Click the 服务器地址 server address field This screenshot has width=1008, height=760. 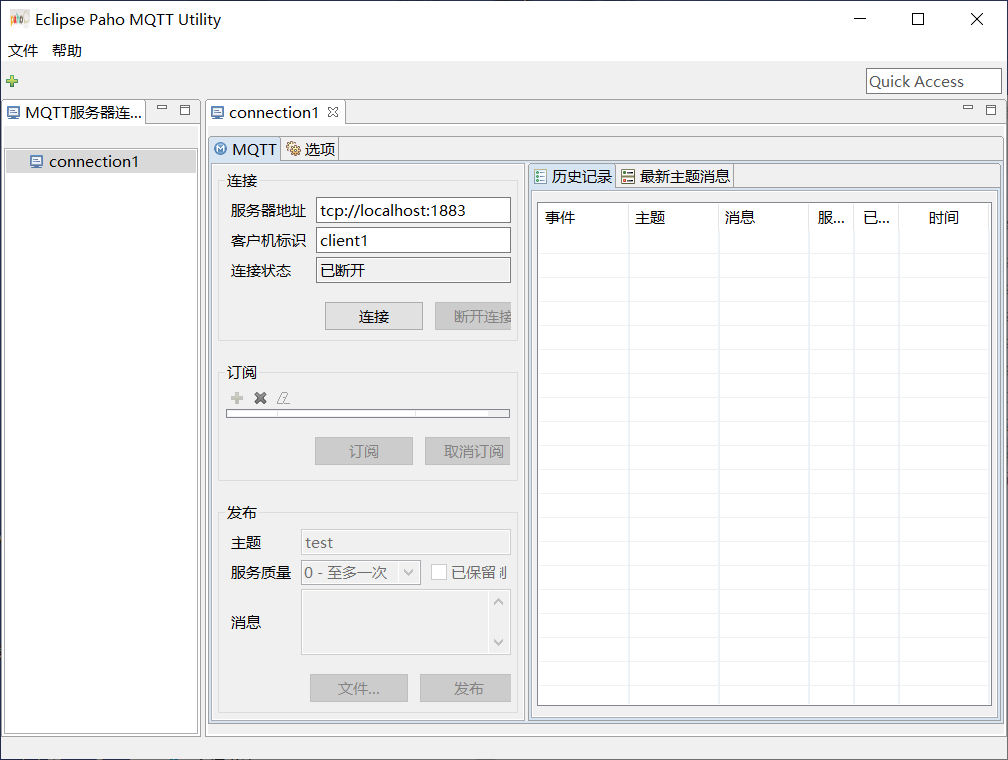pyautogui.click(x=412, y=210)
